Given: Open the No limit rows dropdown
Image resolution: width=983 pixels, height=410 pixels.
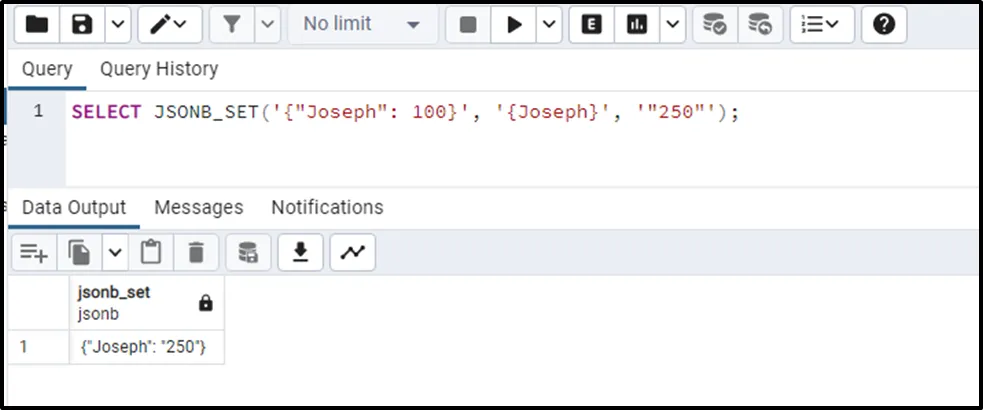Looking at the screenshot, I should point(360,25).
